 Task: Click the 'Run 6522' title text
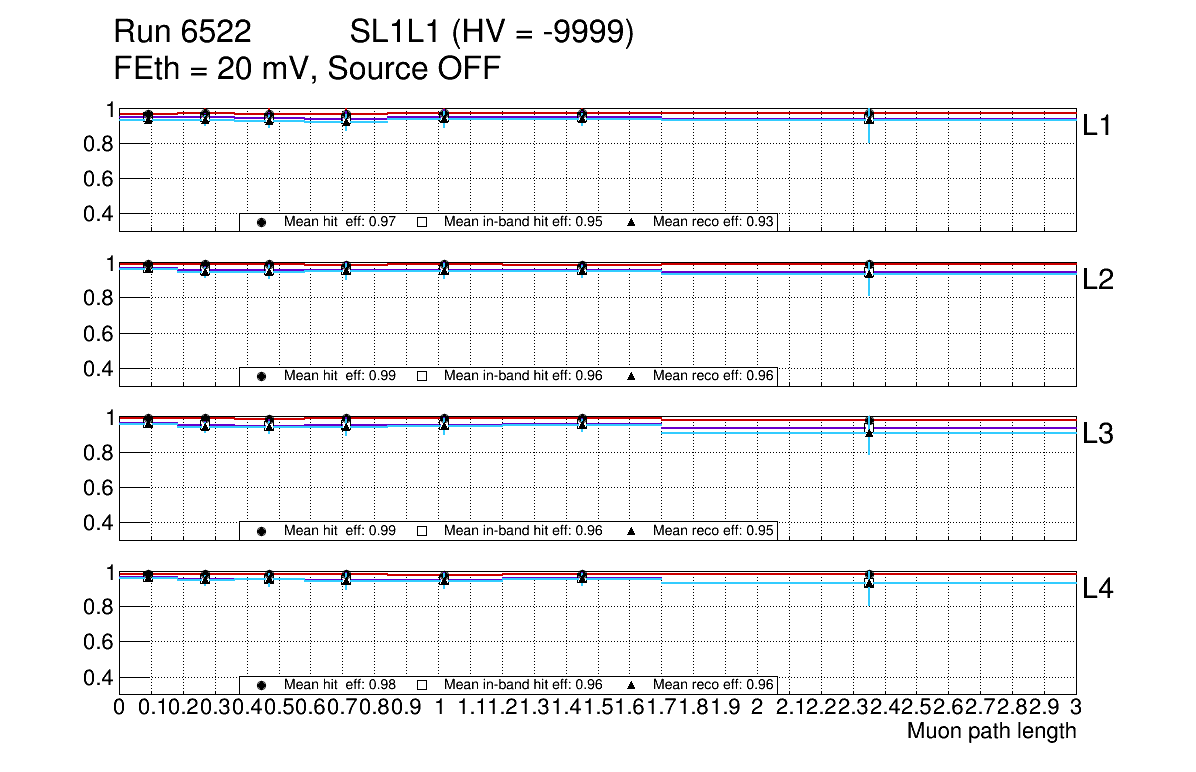coord(182,33)
